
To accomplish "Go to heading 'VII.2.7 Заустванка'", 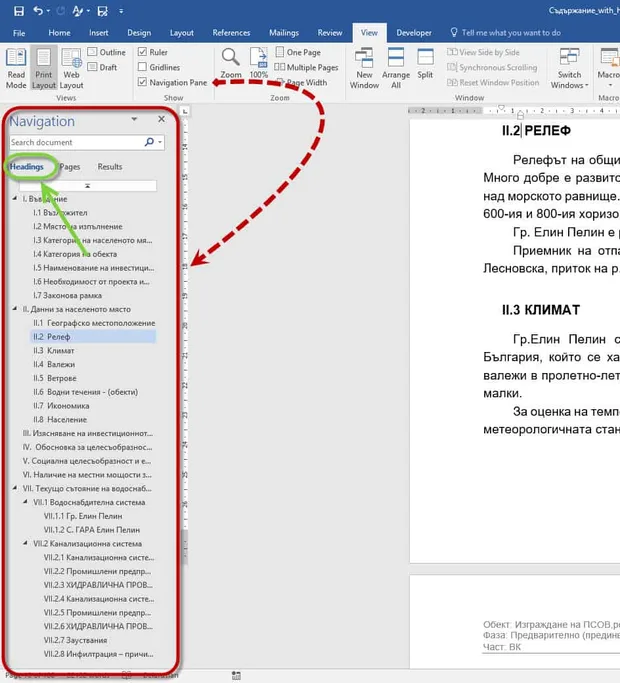I will (75, 640).
